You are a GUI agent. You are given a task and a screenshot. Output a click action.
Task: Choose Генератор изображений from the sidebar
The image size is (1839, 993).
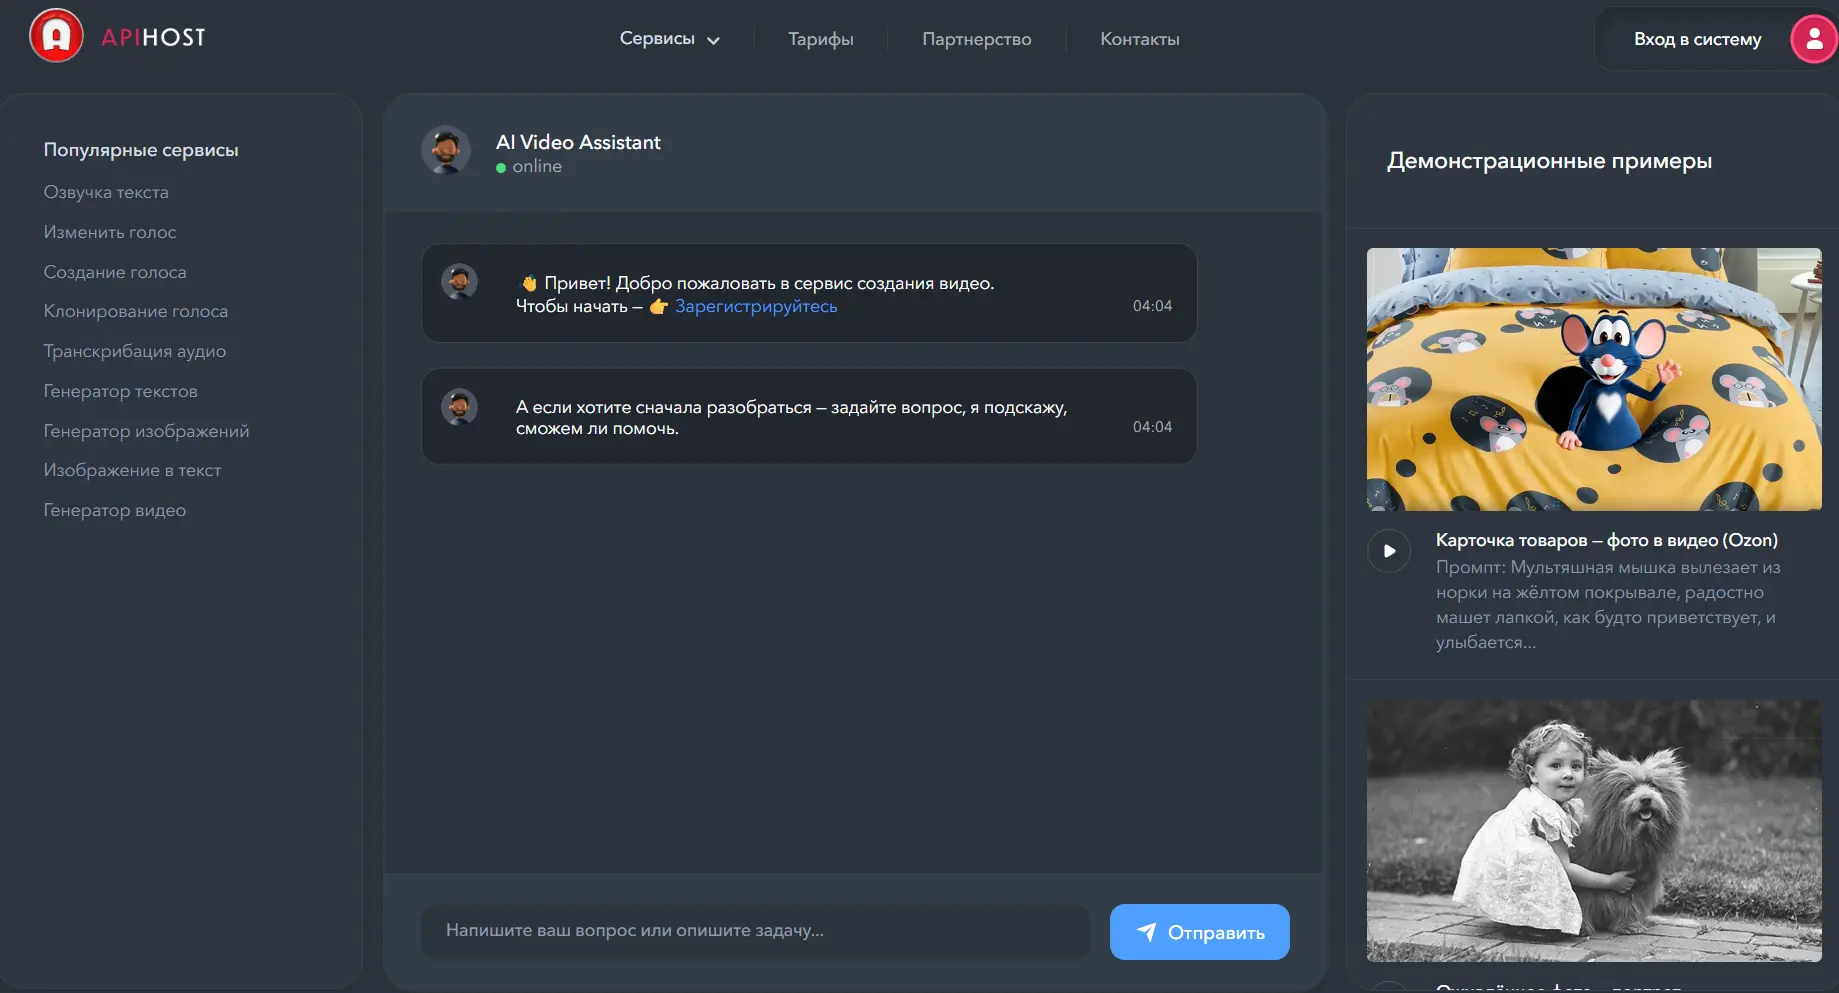[146, 431]
